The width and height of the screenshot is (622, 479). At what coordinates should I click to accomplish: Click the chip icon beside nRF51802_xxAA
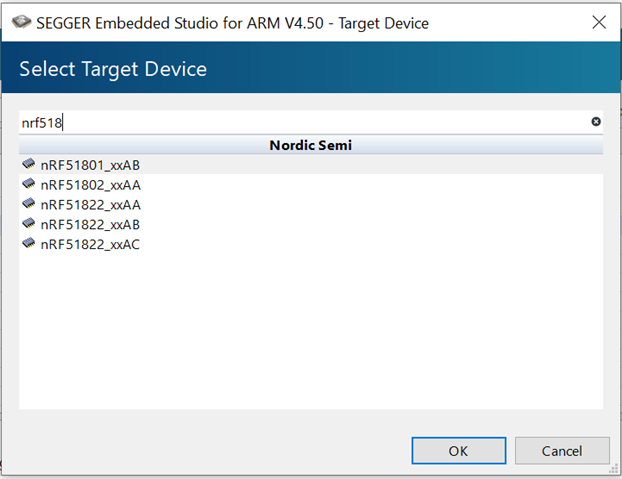pos(29,184)
